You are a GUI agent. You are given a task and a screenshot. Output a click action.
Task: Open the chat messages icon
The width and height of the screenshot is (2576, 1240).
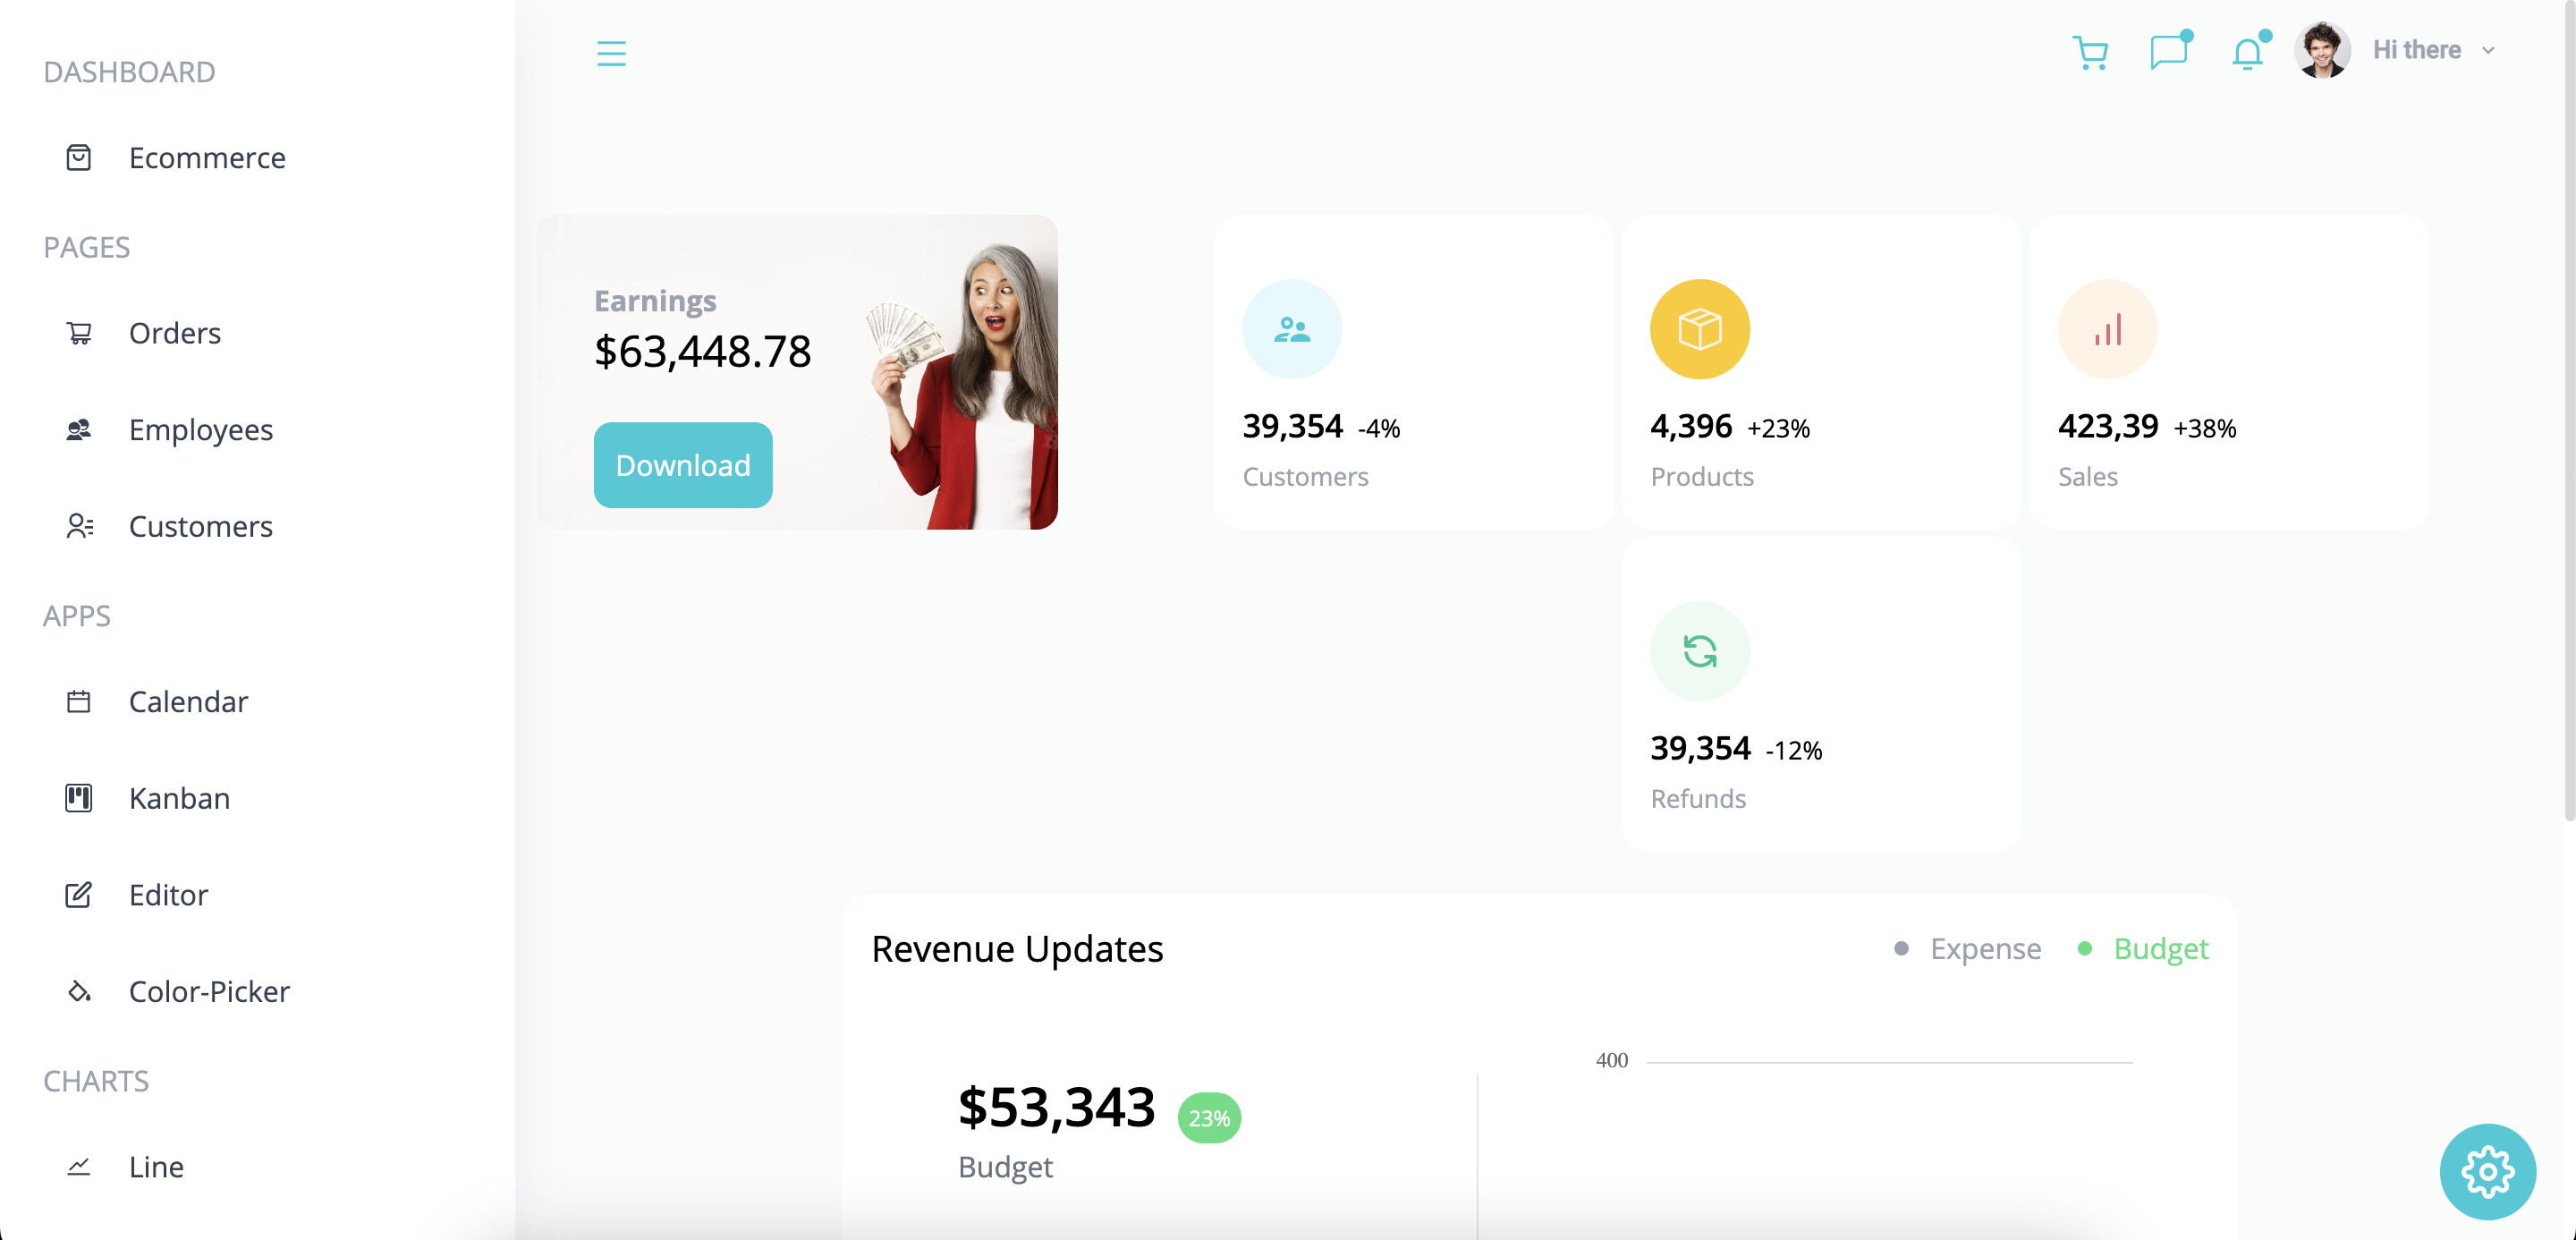2168,52
